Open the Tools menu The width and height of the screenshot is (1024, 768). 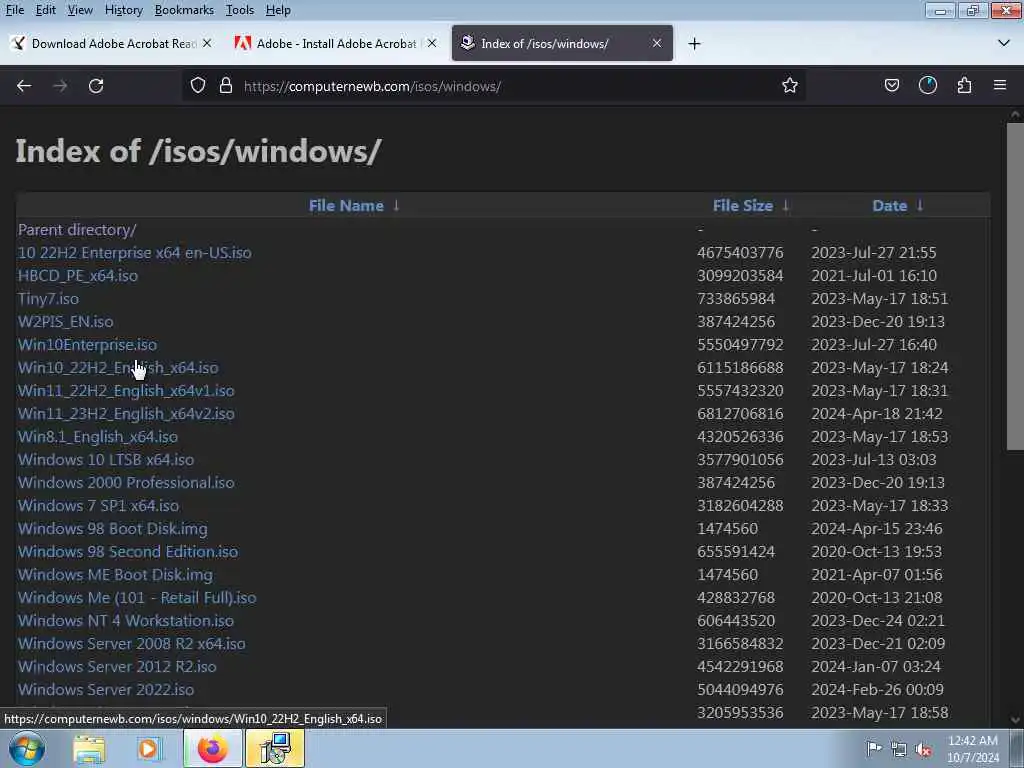240,10
